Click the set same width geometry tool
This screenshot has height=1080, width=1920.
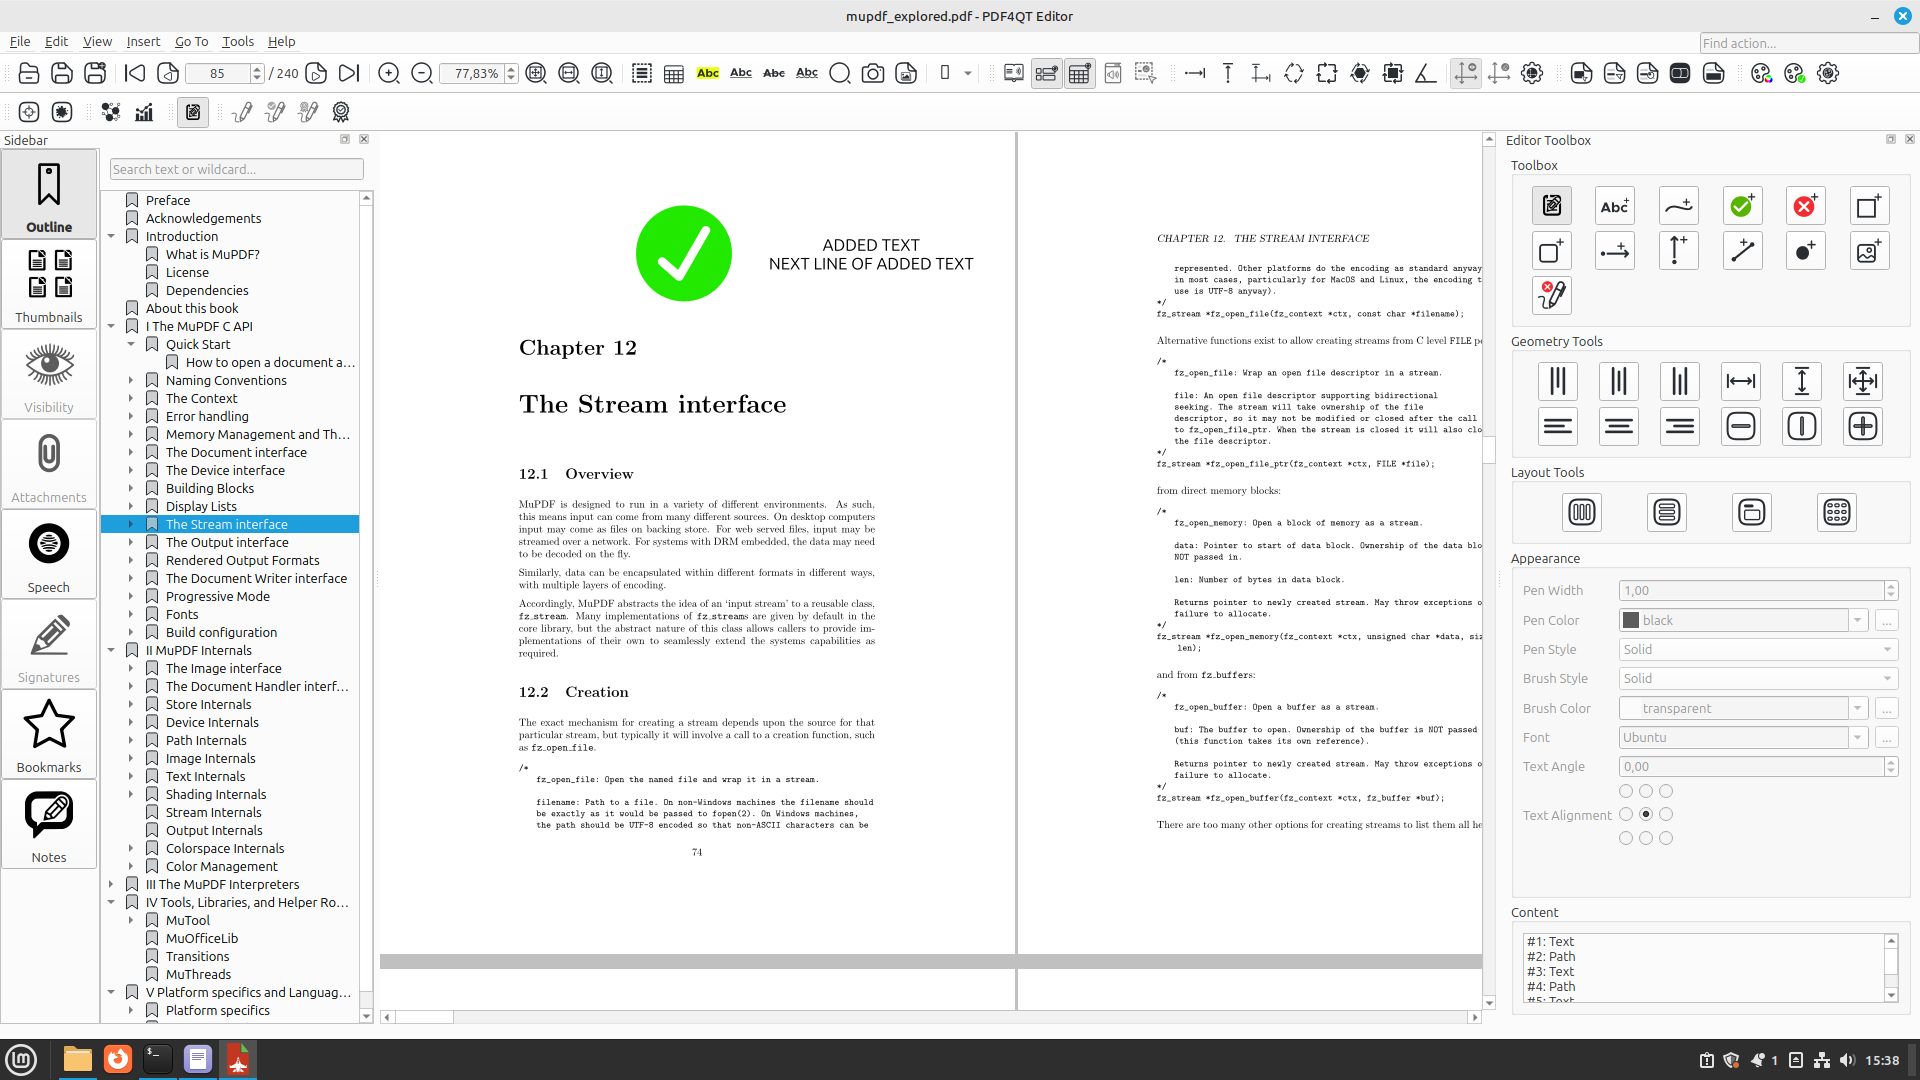click(x=1741, y=381)
